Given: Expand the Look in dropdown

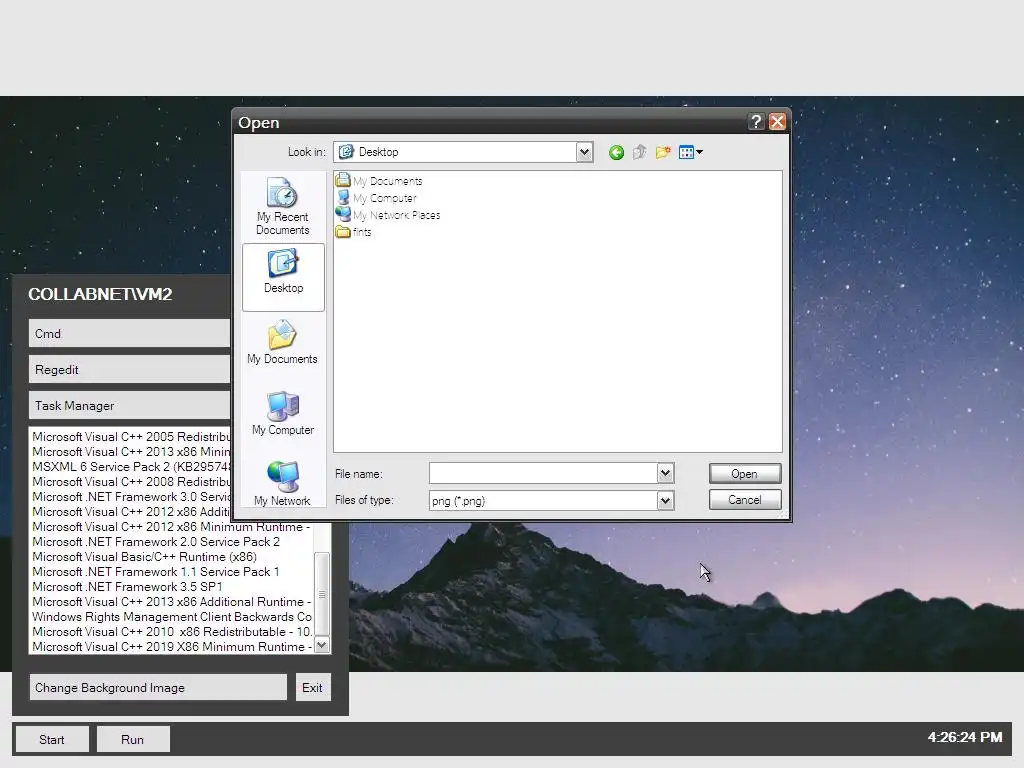Looking at the screenshot, I should point(584,152).
